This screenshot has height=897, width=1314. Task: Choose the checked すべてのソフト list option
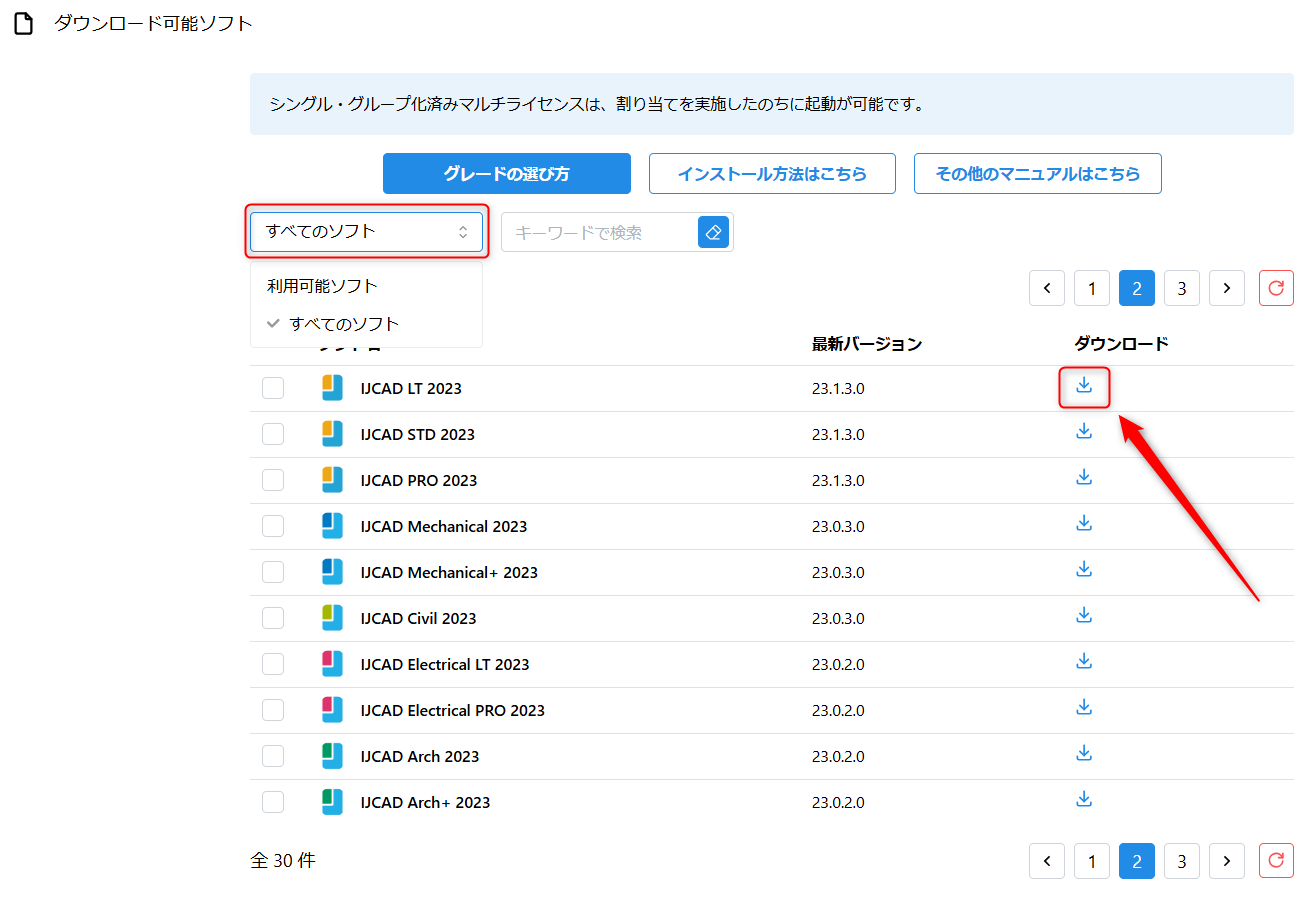367,324
